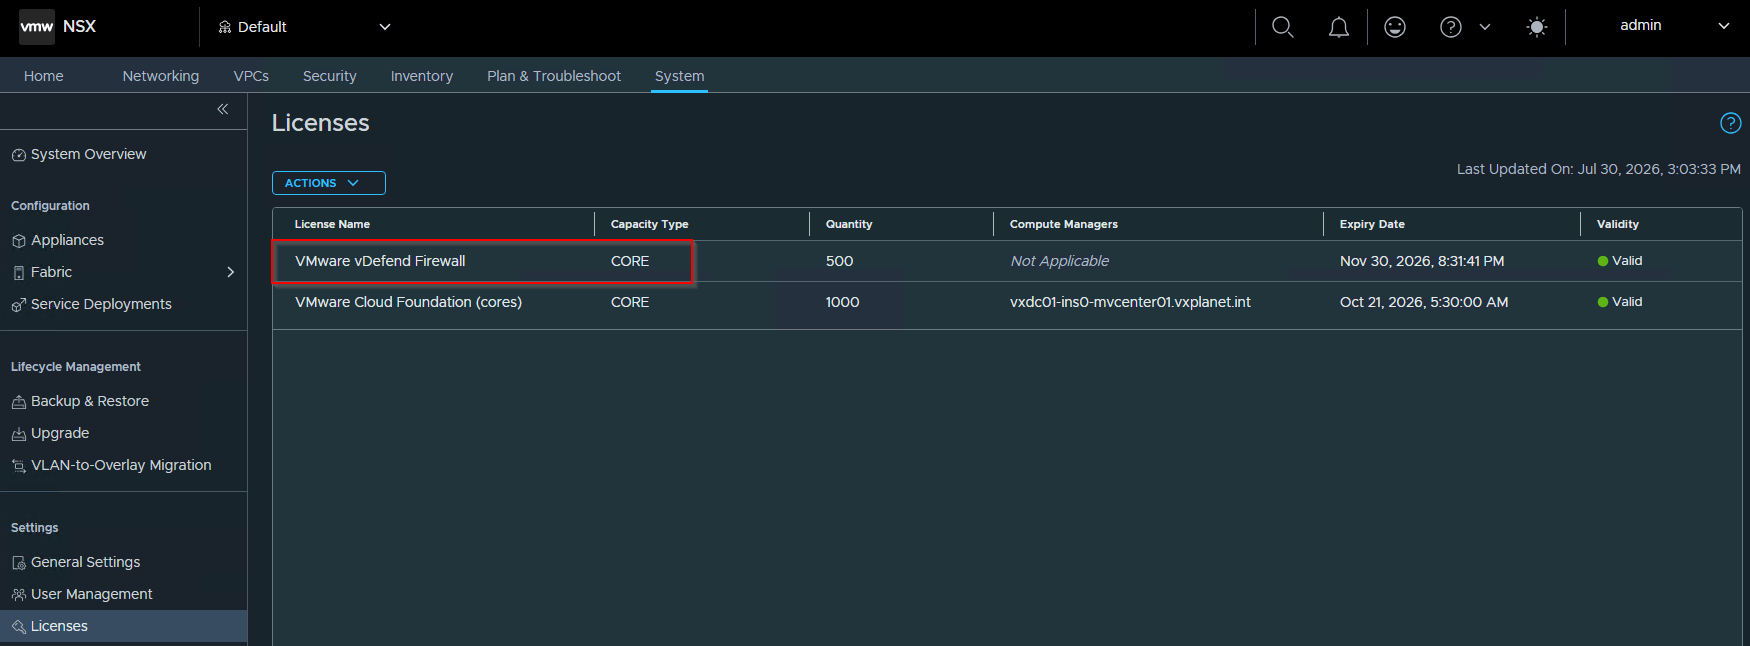Viewport: 1750px width, 646px height.
Task: Click the User Management people icon
Action: coord(18,595)
